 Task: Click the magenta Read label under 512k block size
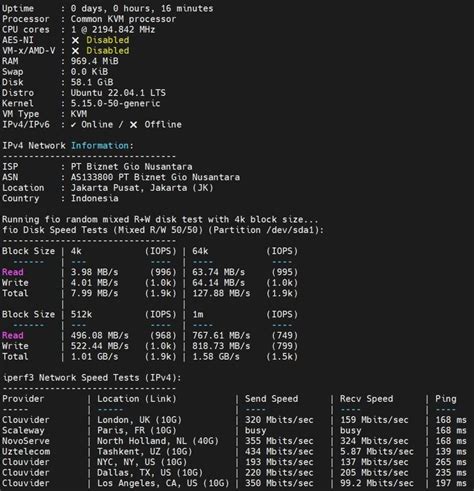pos(13,335)
